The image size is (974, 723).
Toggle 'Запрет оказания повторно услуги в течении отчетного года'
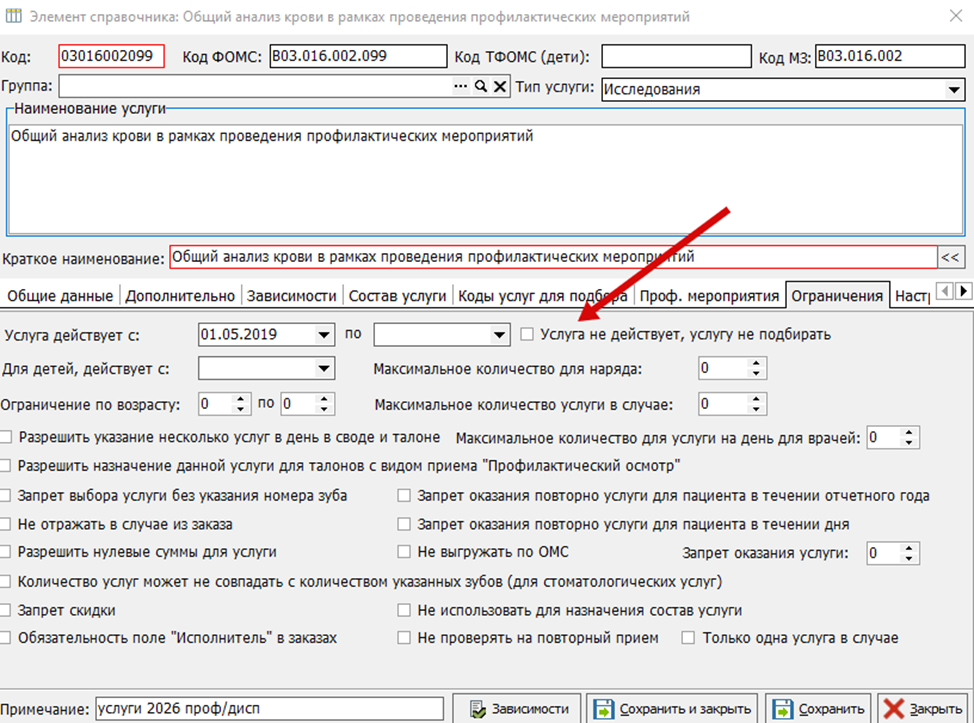[x=404, y=496]
